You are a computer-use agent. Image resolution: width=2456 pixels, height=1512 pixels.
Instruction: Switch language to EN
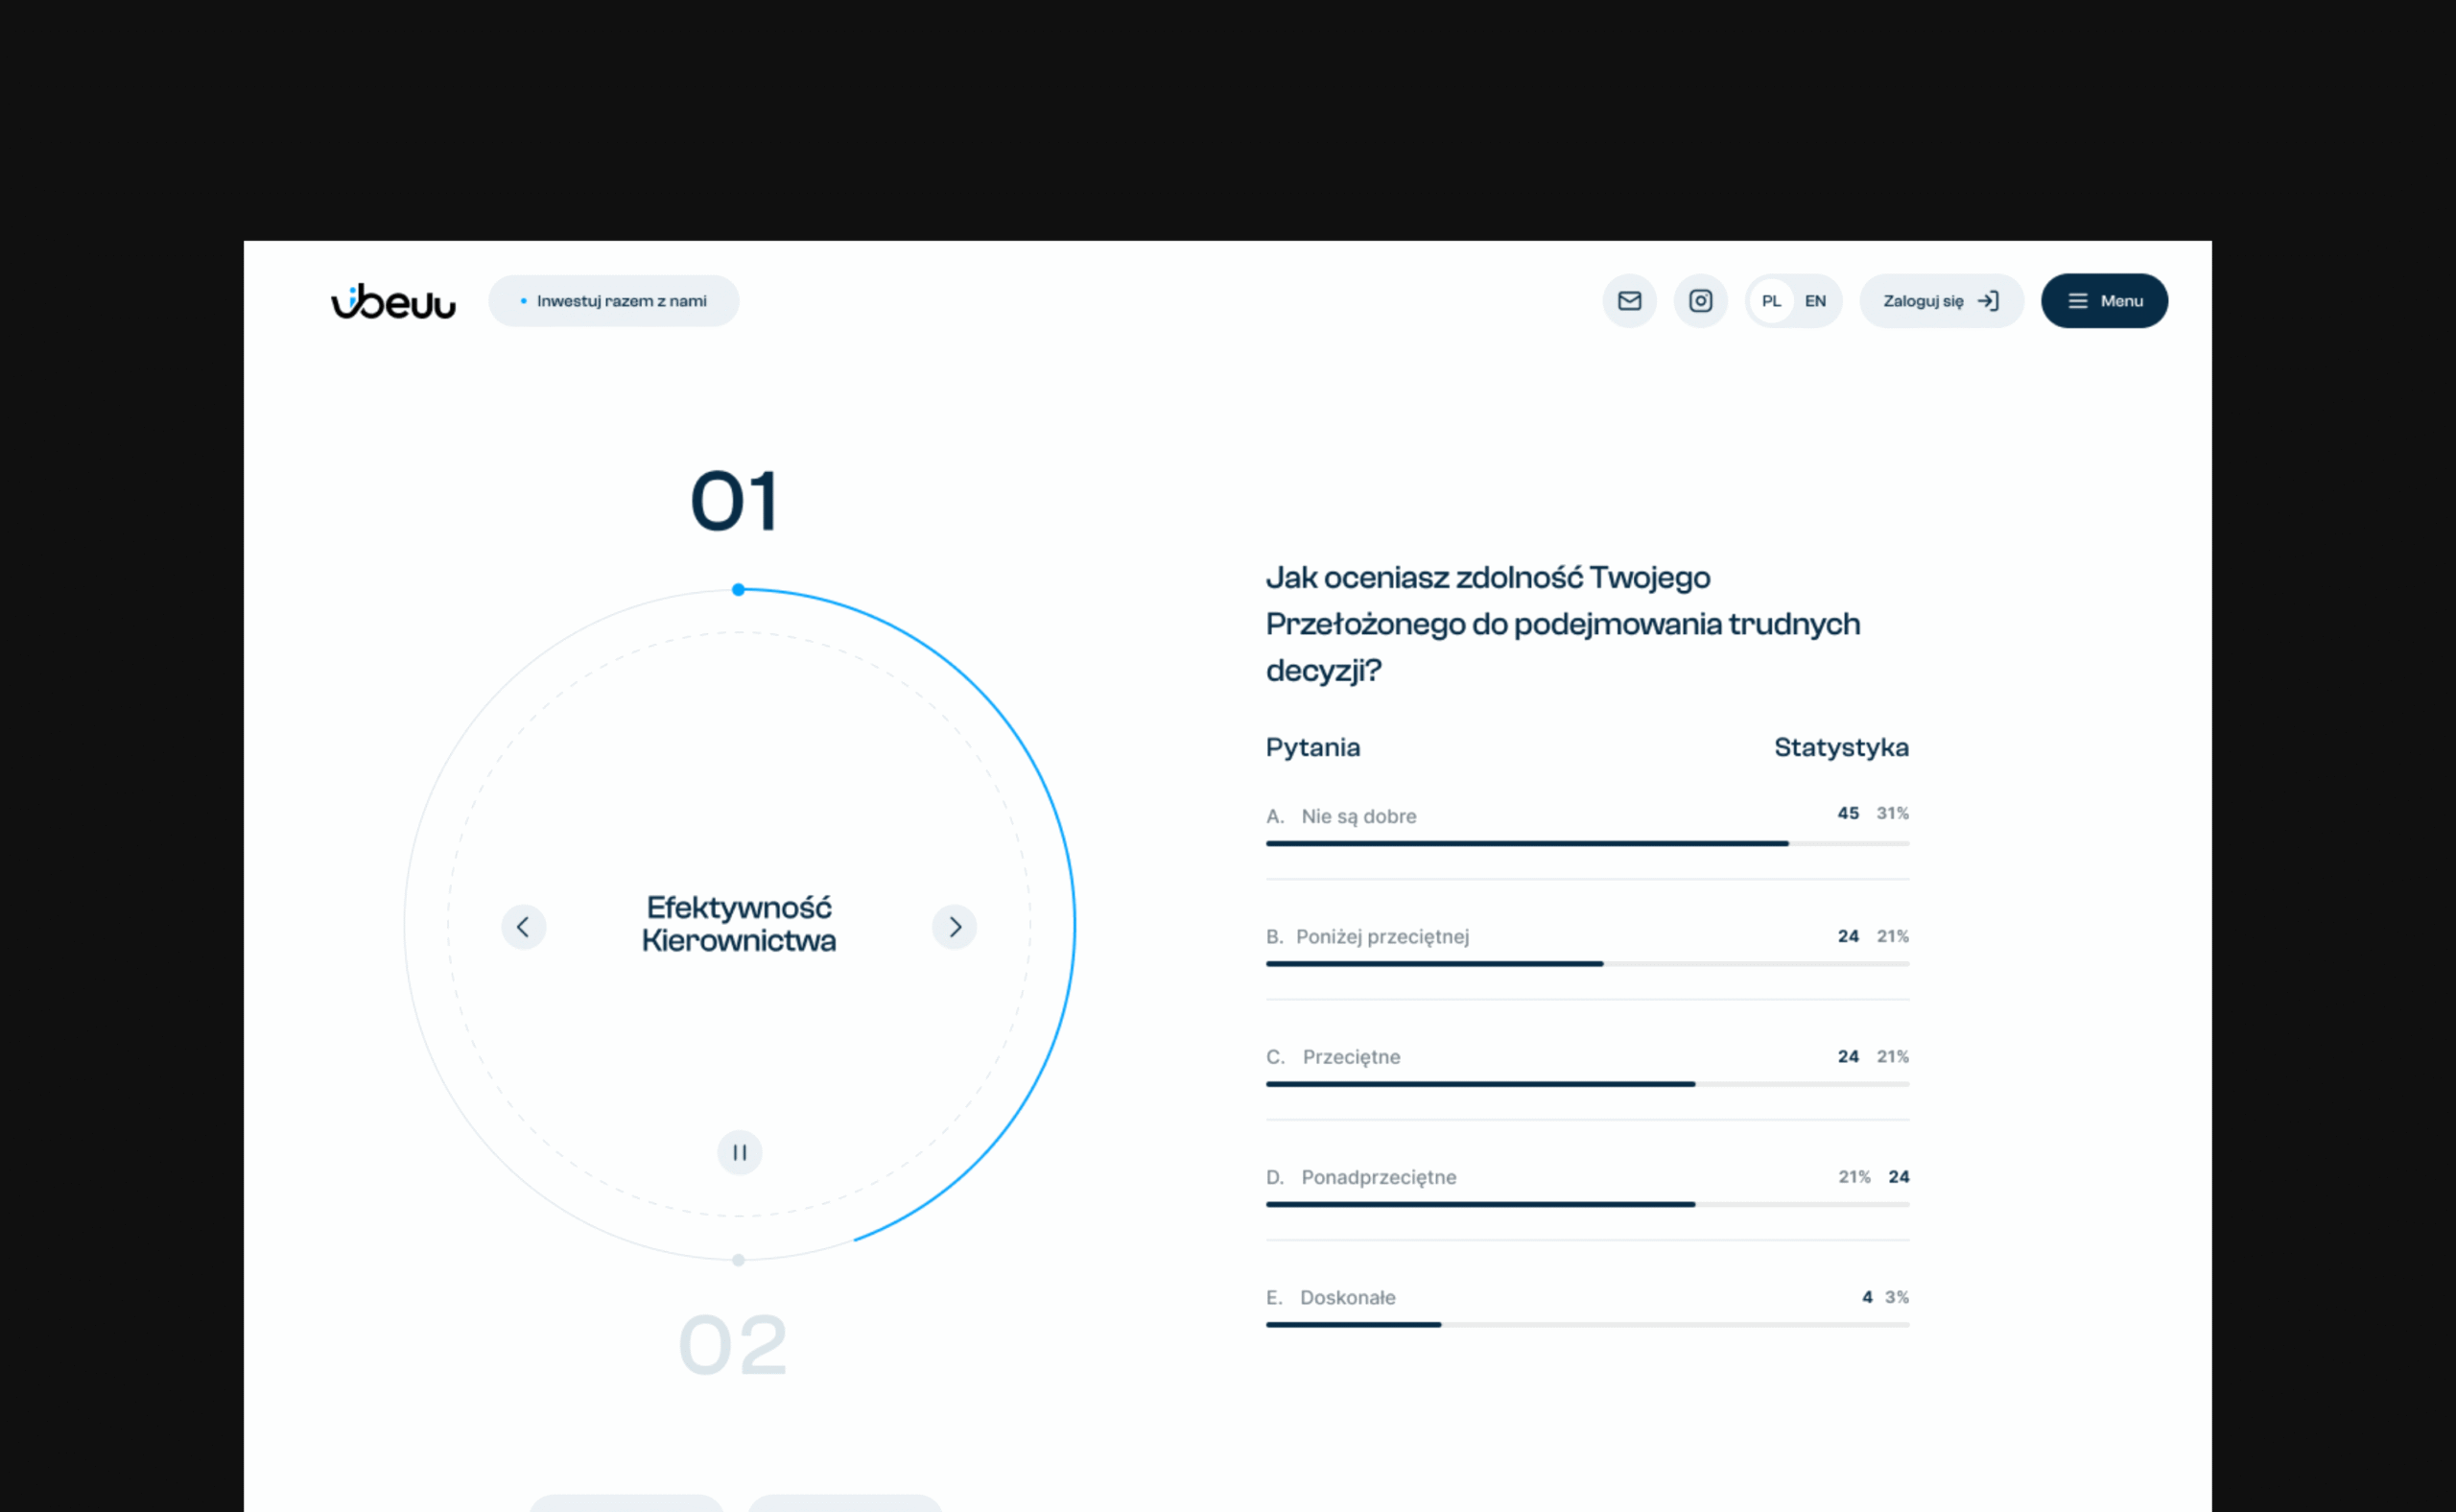point(1815,301)
